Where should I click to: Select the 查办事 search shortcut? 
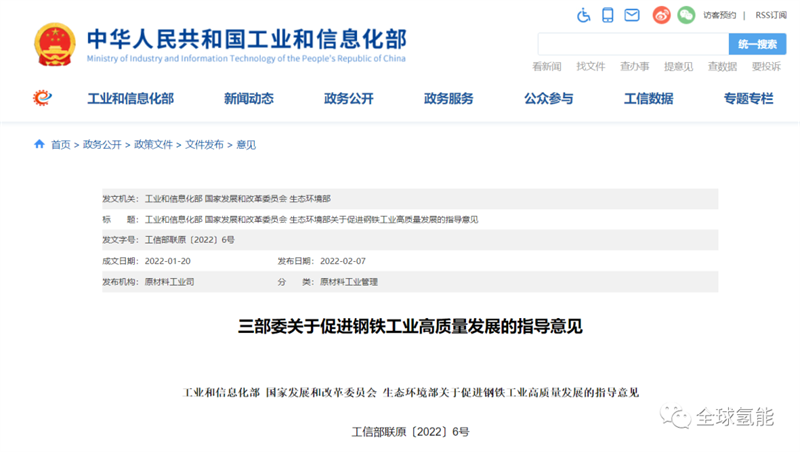[634, 66]
